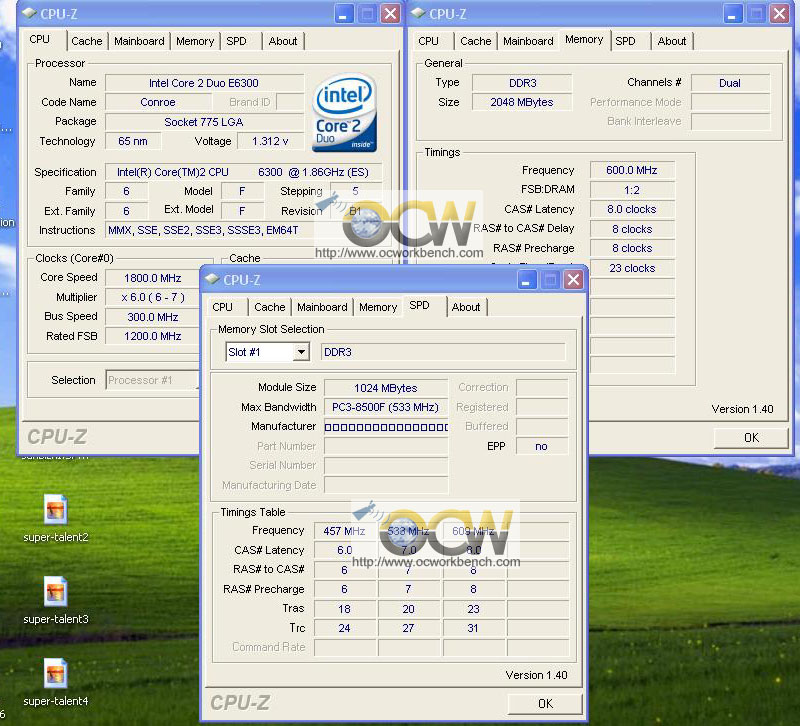Open Memory tab in left CPU window
The width and height of the screenshot is (800, 726).
pos(195,41)
